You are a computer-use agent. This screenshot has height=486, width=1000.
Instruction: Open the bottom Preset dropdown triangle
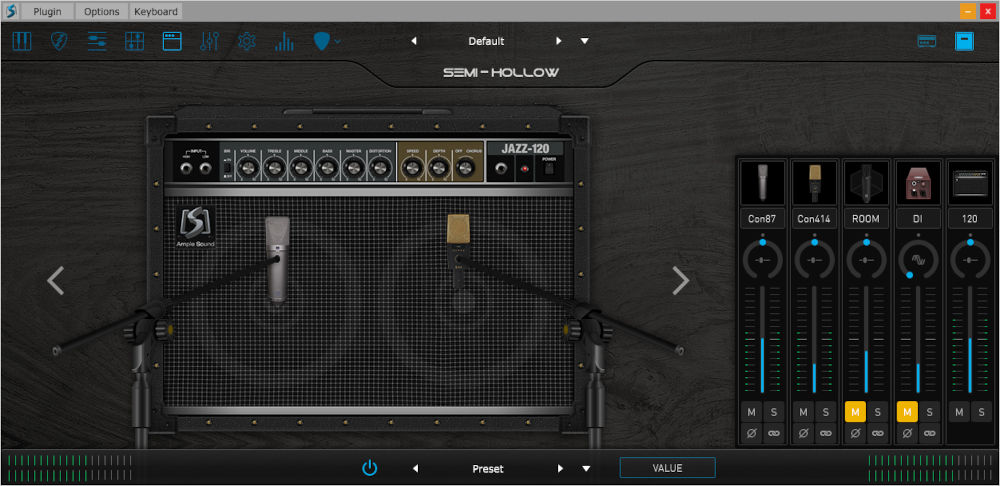click(586, 469)
